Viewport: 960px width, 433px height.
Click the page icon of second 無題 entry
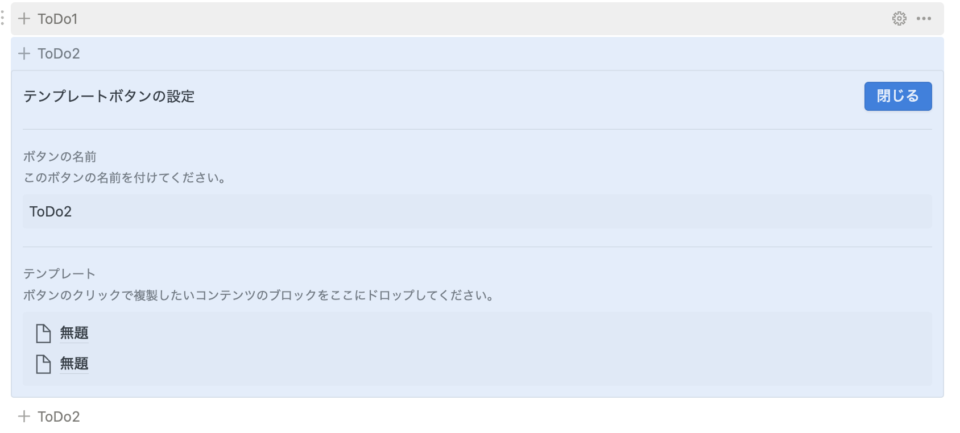click(43, 364)
